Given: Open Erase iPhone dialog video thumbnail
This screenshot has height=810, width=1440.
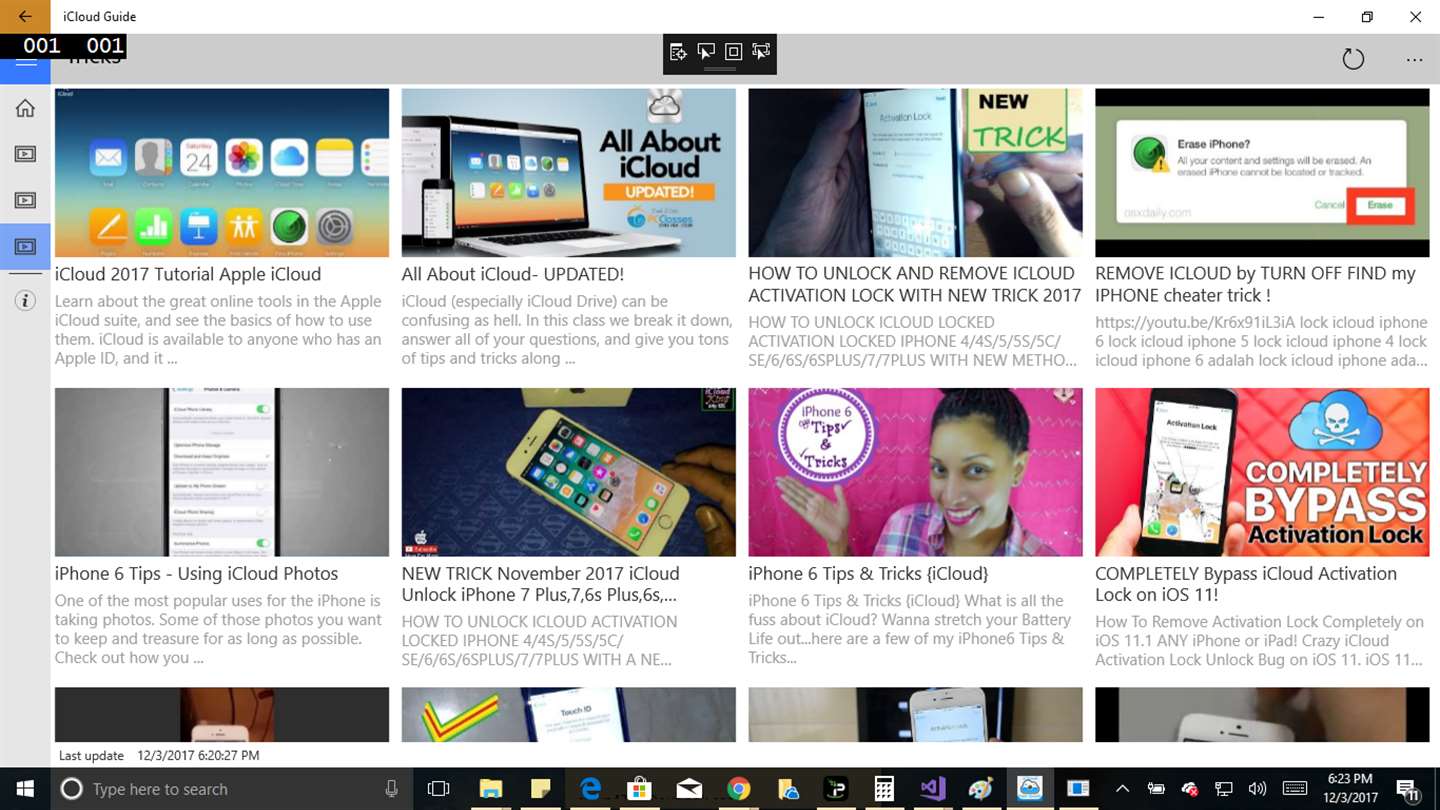Looking at the screenshot, I should click(x=1262, y=173).
